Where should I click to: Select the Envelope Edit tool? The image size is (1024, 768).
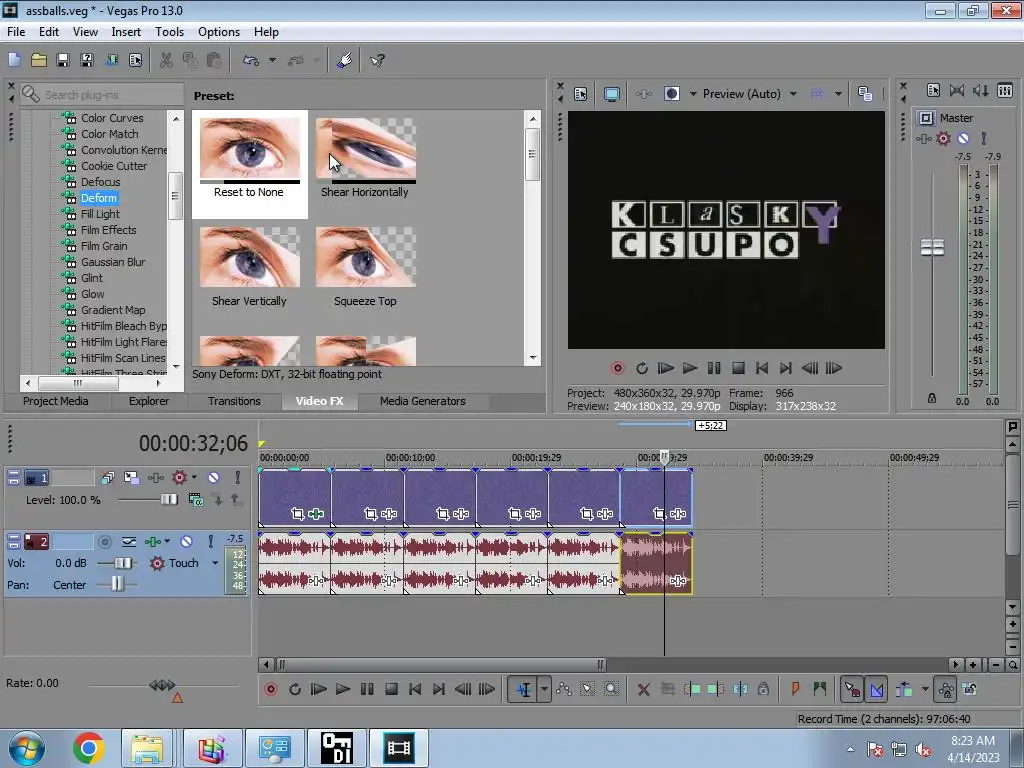point(564,689)
